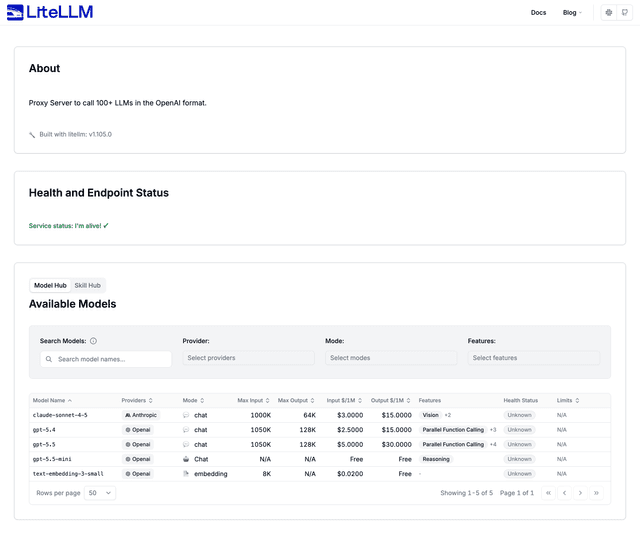This screenshot has width=640, height=541.
Task: Click the $30.0000 output price cell
Action: [396, 445]
